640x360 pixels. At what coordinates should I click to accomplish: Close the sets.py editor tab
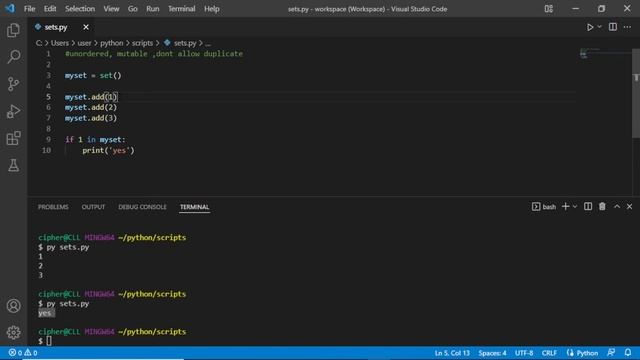click(86, 27)
